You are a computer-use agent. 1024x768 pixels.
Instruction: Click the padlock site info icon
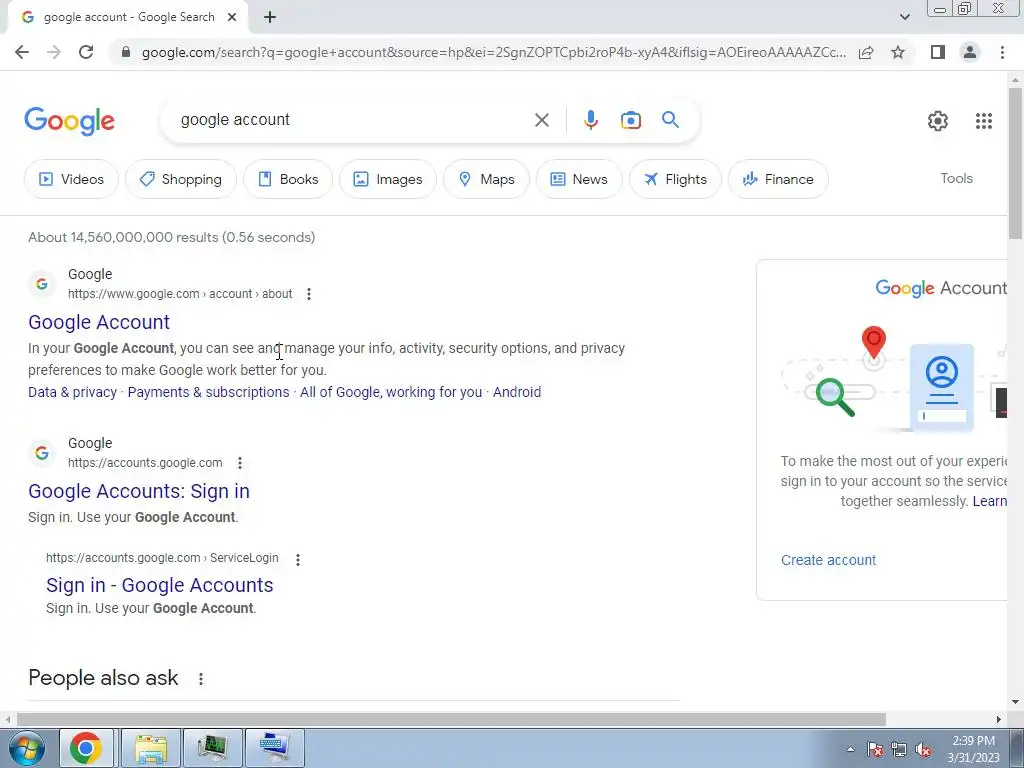click(126, 52)
